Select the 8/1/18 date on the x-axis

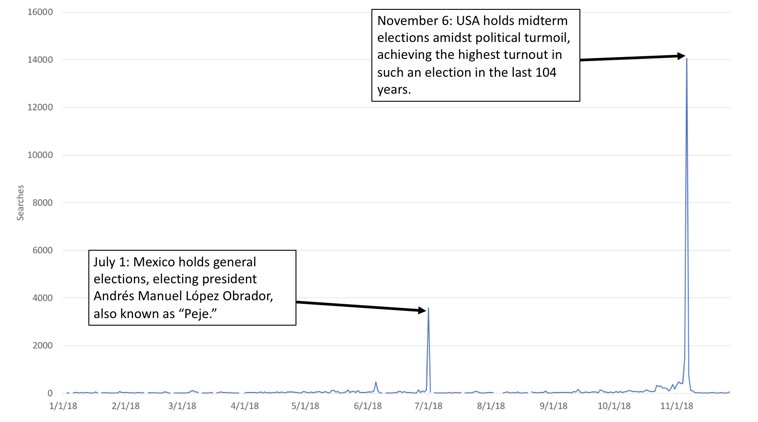[490, 406]
